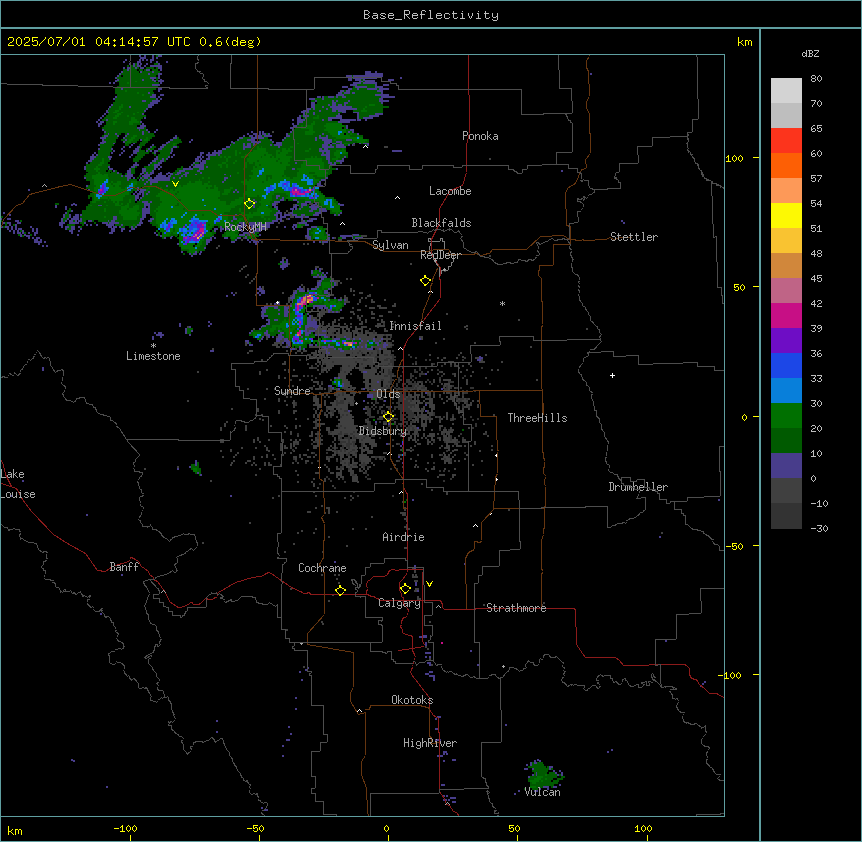
Task: Click the green radar echo above Vulcan
Action: pos(543,774)
